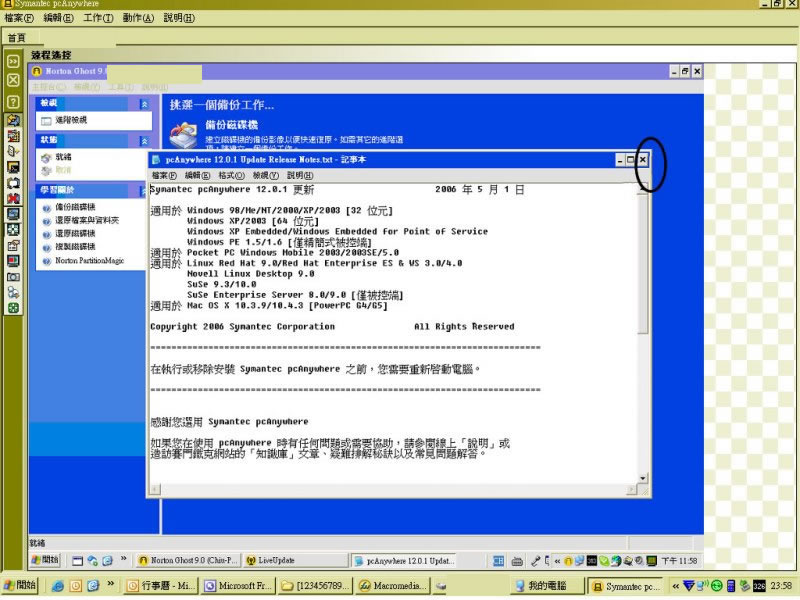Switch to the 首頁 tab
This screenshot has height=600, width=800.
17,38
